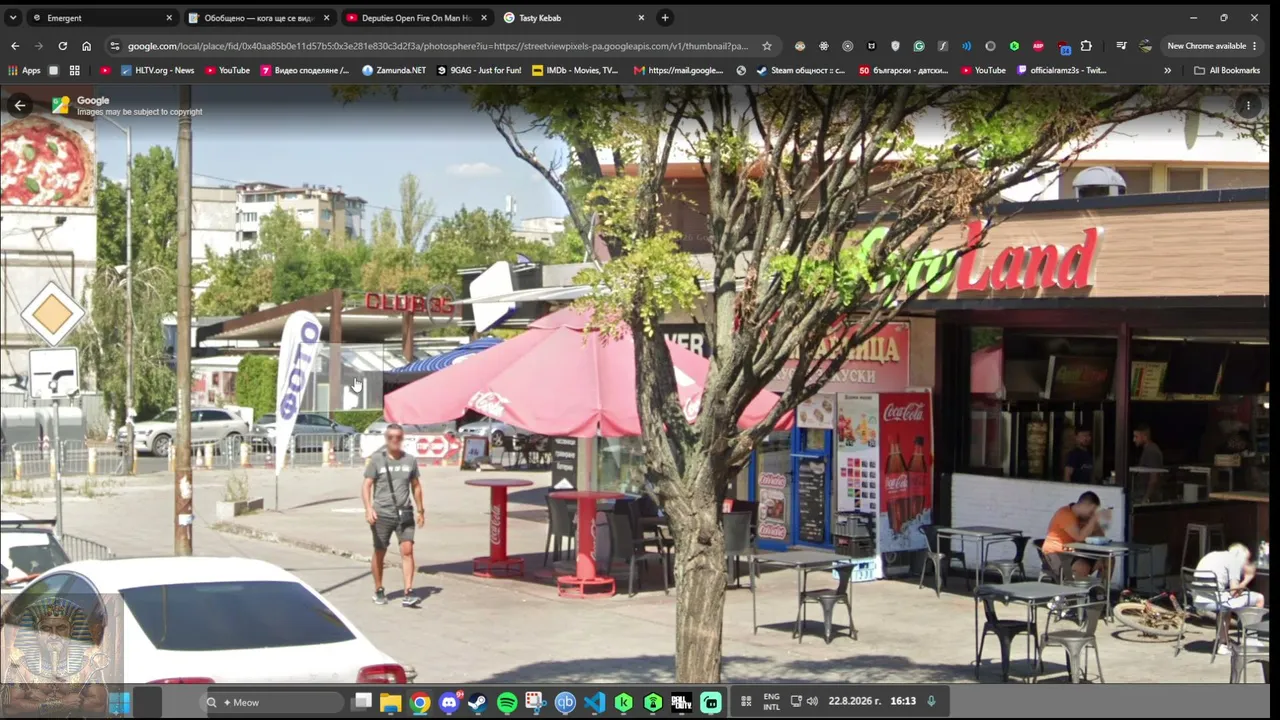
Task: Show more bookmarks with the chevron
Action: click(x=1167, y=71)
